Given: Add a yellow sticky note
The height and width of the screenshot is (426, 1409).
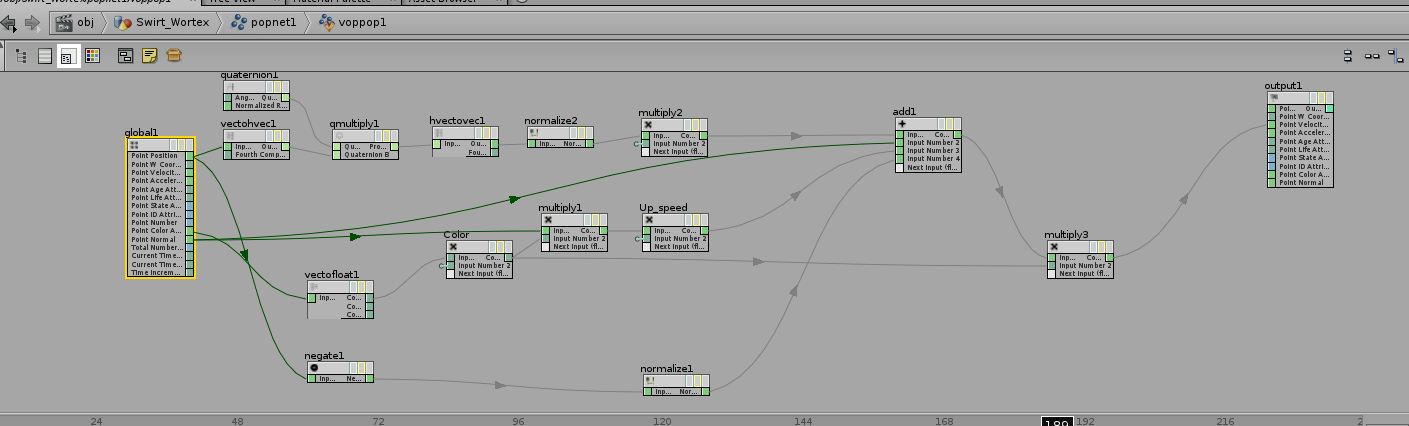Looking at the screenshot, I should (149, 56).
